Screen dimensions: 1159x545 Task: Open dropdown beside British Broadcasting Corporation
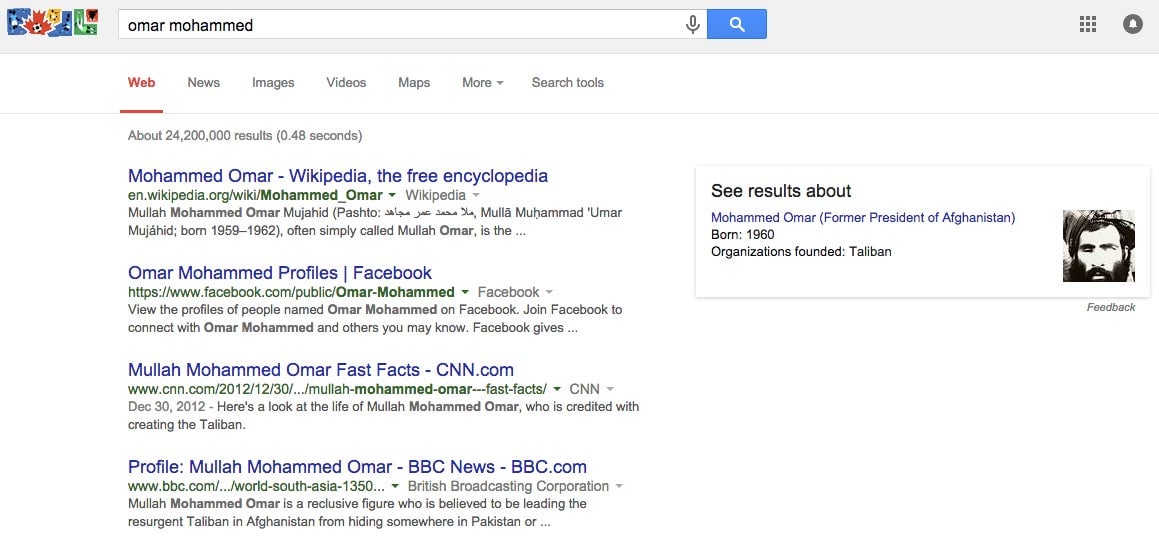click(619, 487)
